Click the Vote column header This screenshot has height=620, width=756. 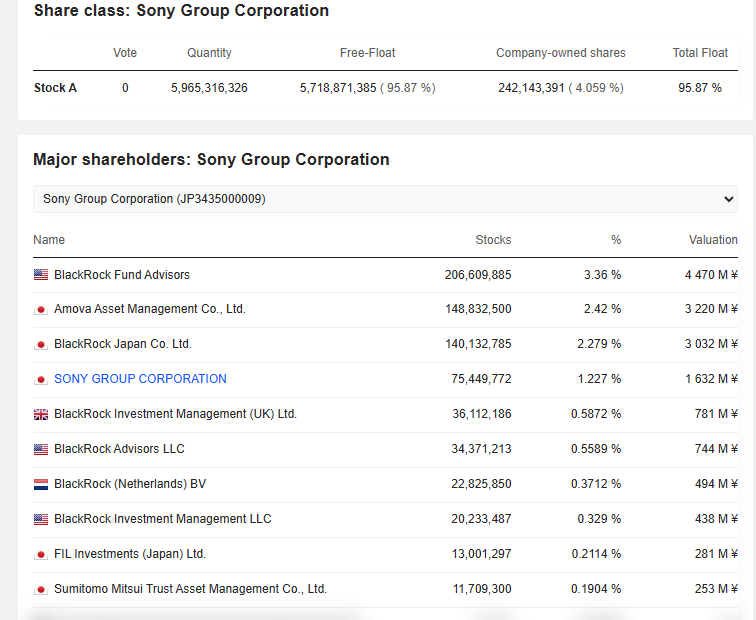pos(125,53)
